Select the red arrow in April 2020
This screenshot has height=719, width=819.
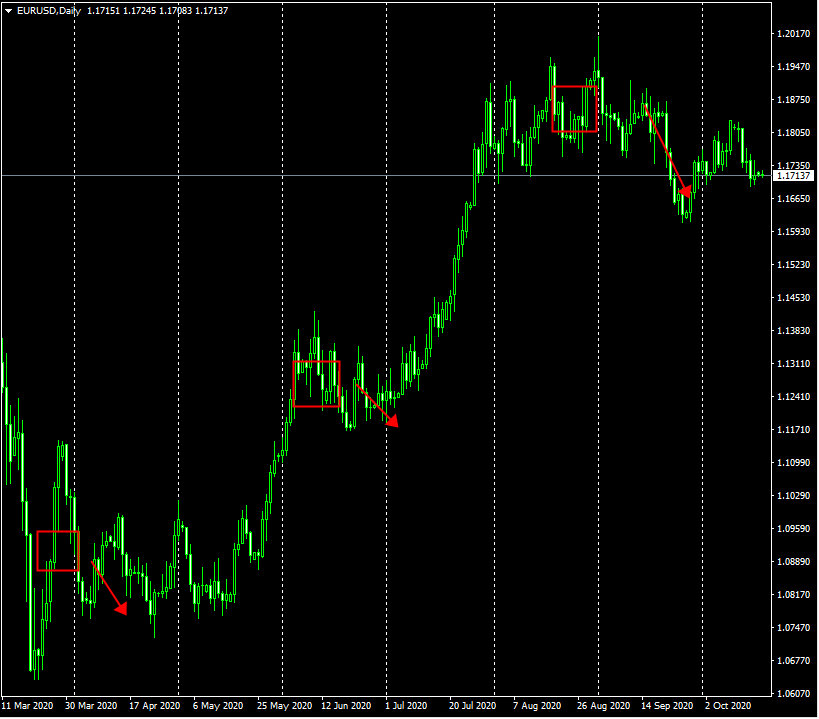(x=108, y=586)
